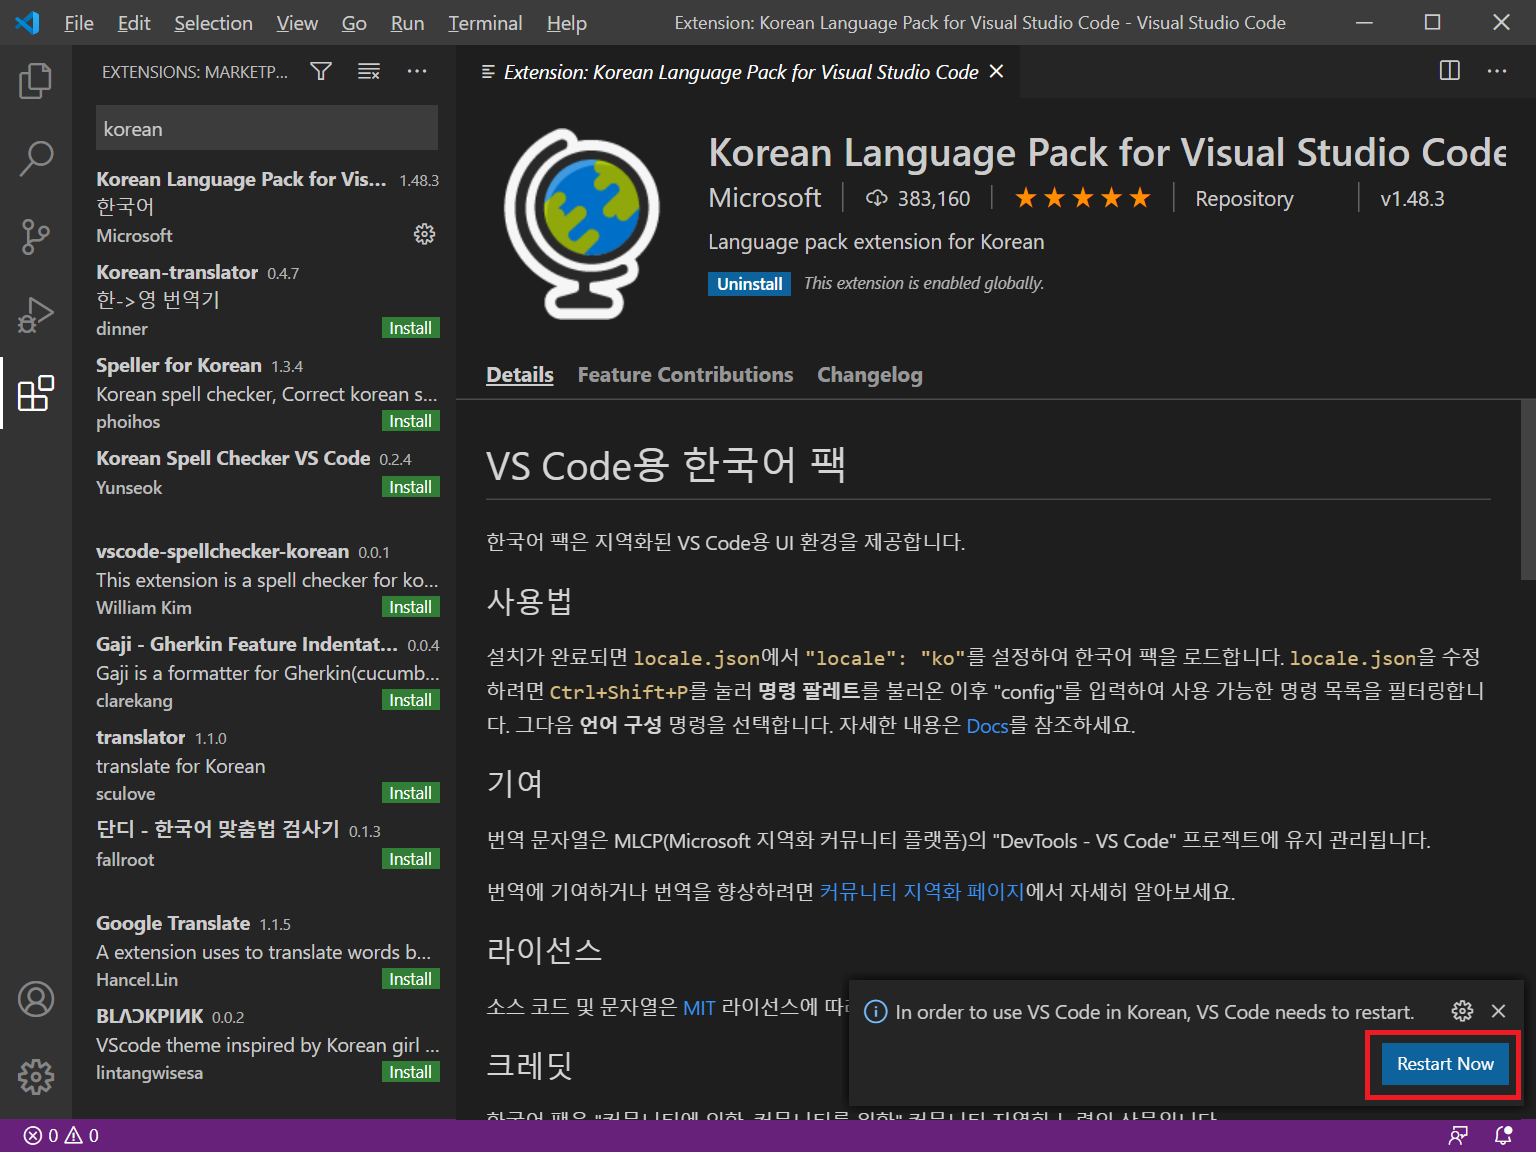This screenshot has width=1536, height=1152.
Task: Open the Source Control view
Action: (36, 237)
